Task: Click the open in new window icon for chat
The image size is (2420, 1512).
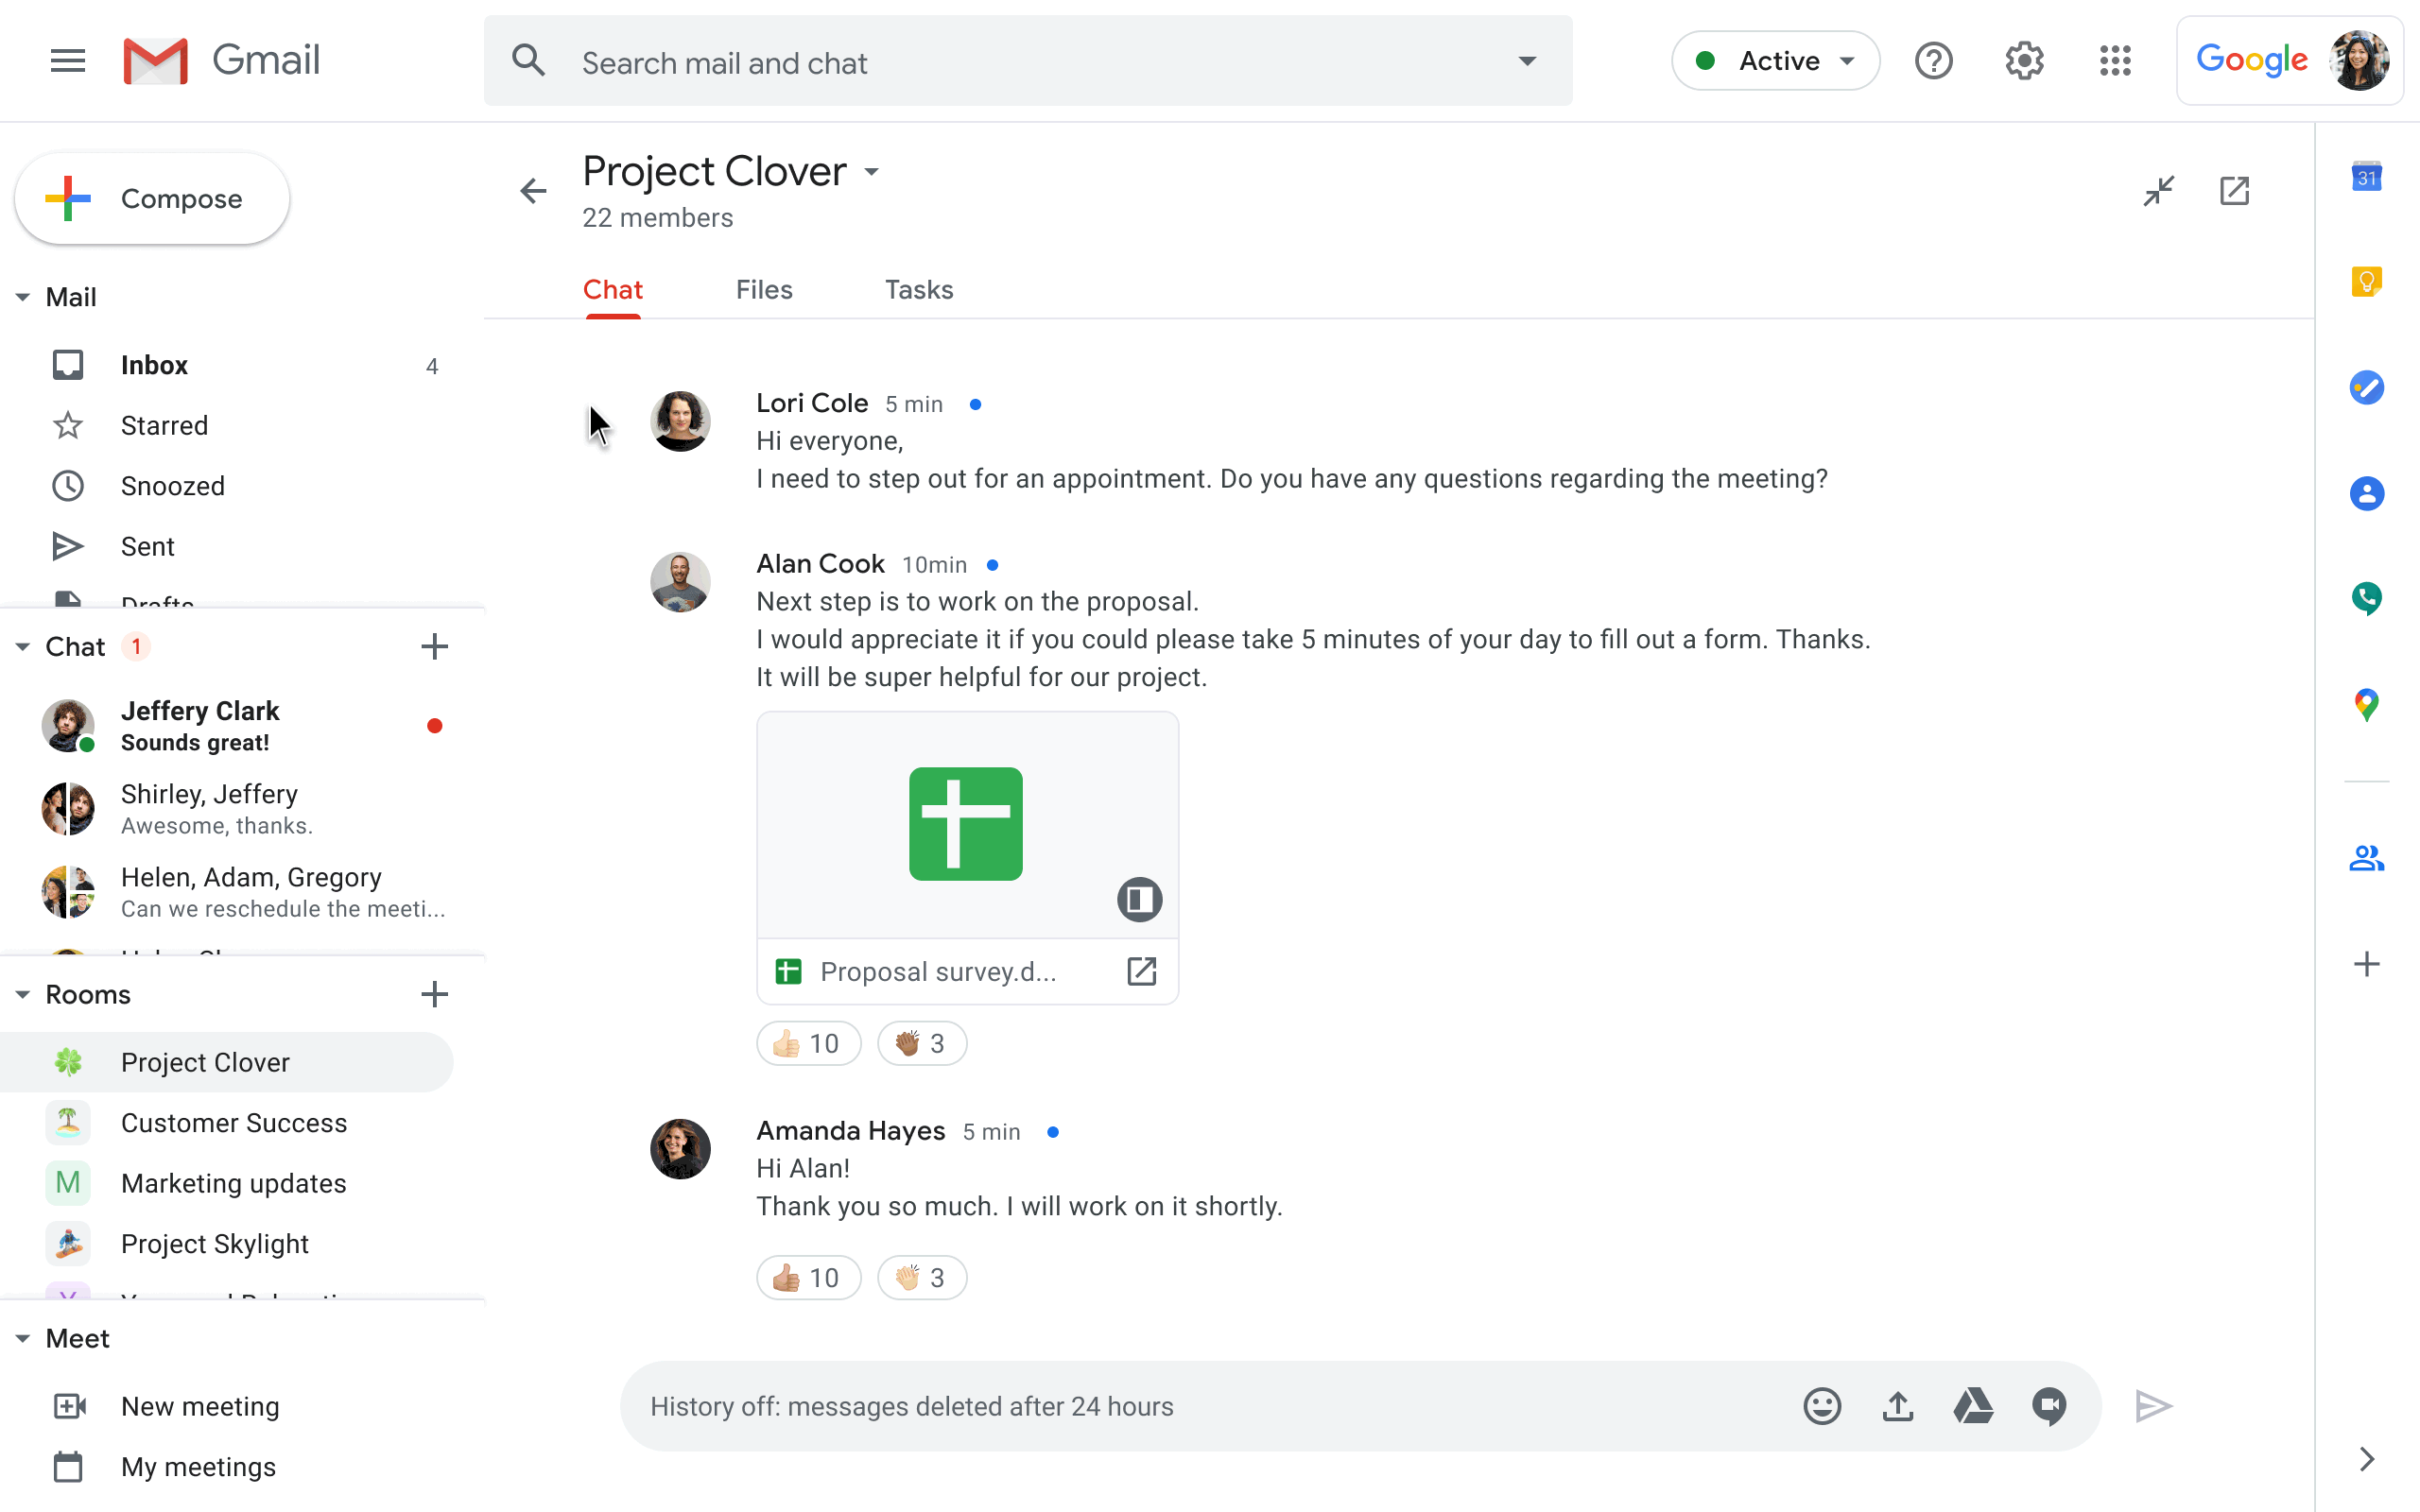Action: pos(2236,192)
